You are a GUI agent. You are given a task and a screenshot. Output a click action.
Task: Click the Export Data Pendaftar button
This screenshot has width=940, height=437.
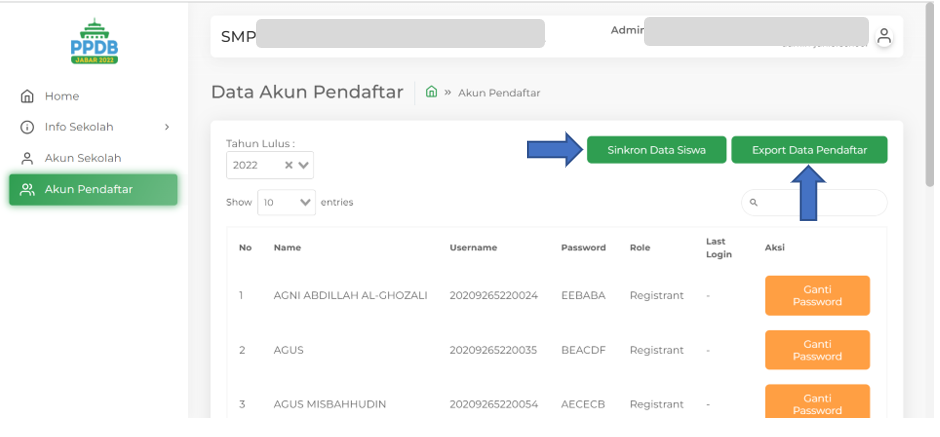pos(808,150)
